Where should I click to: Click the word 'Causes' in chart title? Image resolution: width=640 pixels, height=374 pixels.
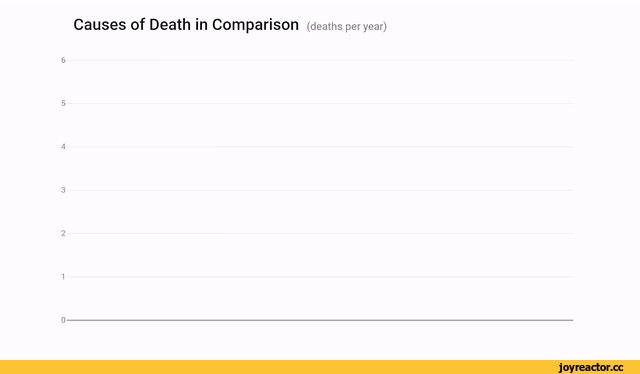[x=100, y=25]
